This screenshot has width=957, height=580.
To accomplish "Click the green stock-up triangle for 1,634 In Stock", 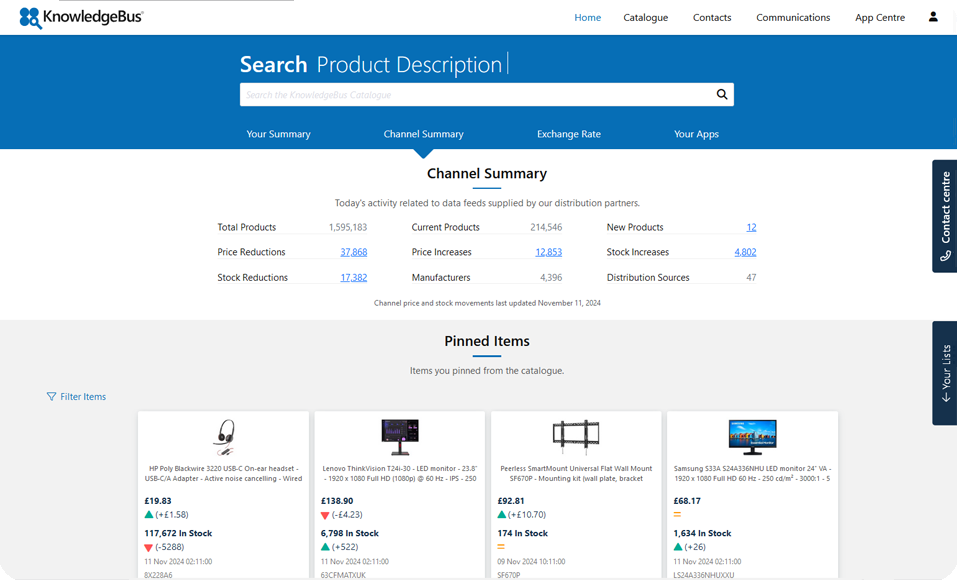I will 677,547.
